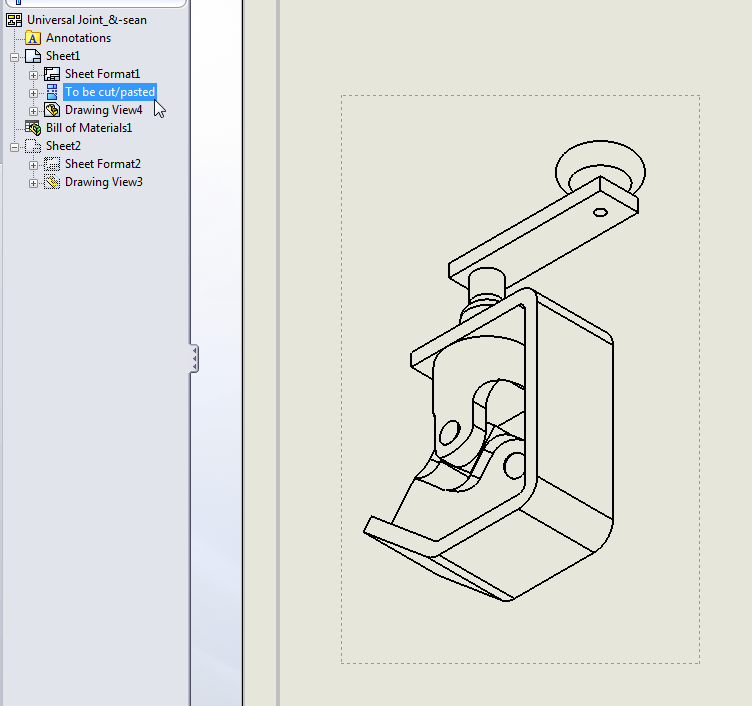Select 'Universal Joint_&-sean' tree label
This screenshot has width=752, height=706.
click(x=87, y=20)
